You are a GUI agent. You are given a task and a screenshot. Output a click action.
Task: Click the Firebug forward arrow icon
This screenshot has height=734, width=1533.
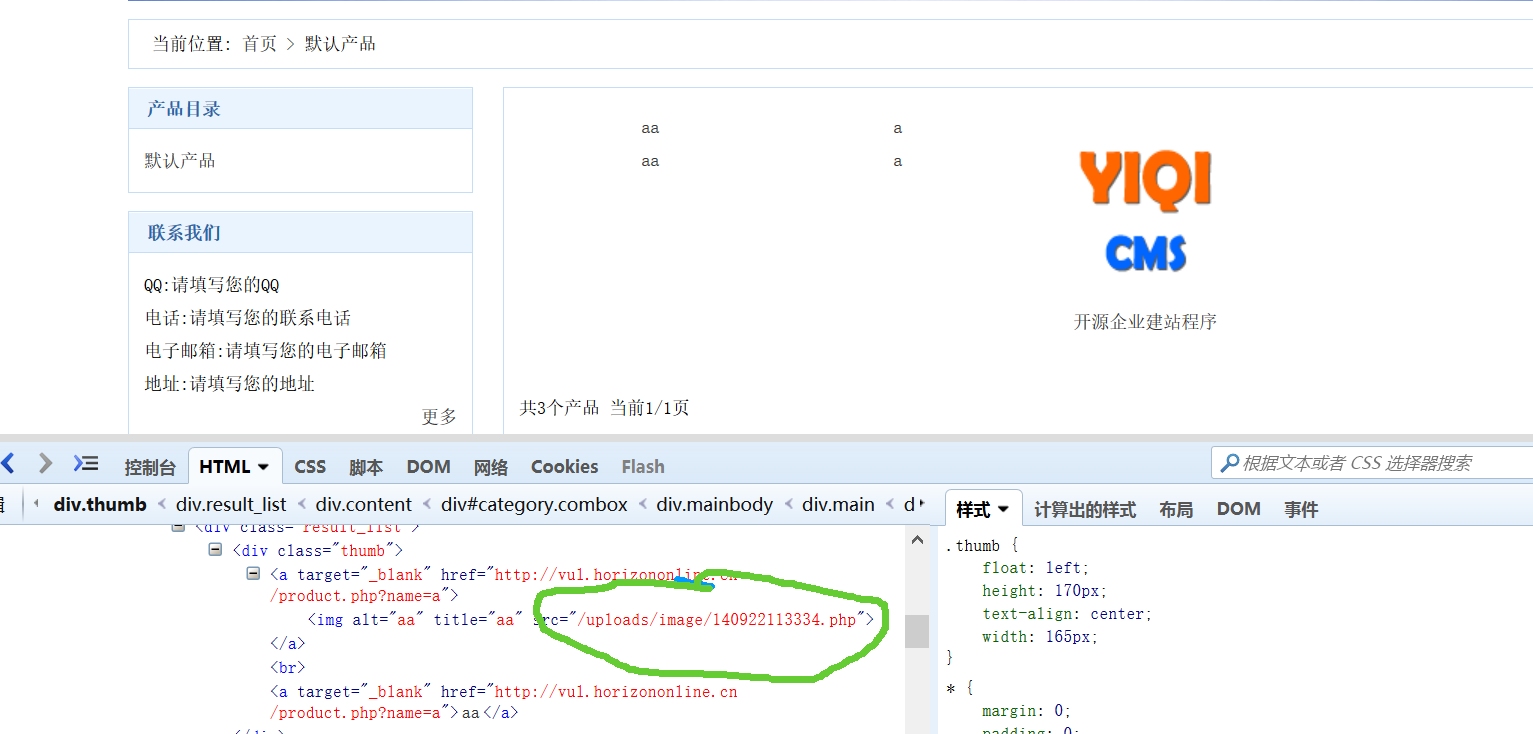[x=45, y=463]
